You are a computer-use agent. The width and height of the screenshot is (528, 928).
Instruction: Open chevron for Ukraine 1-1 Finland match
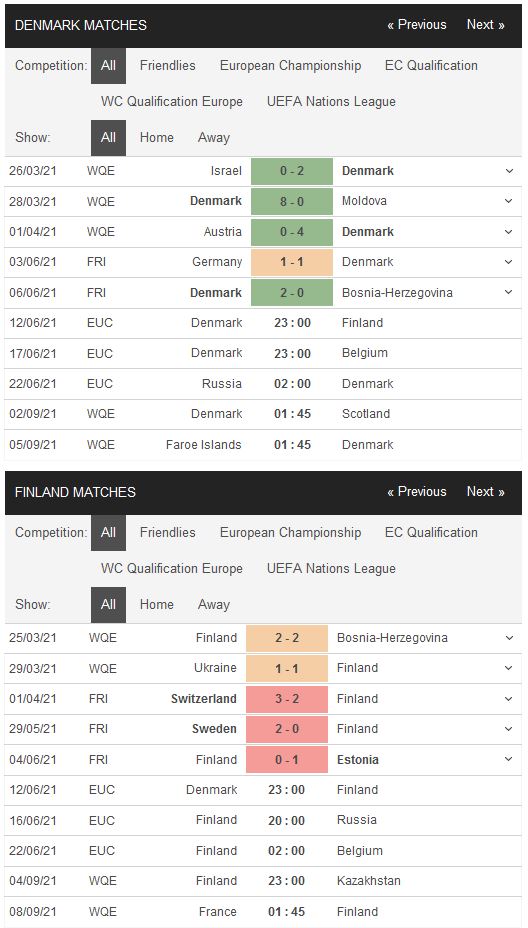coord(509,668)
